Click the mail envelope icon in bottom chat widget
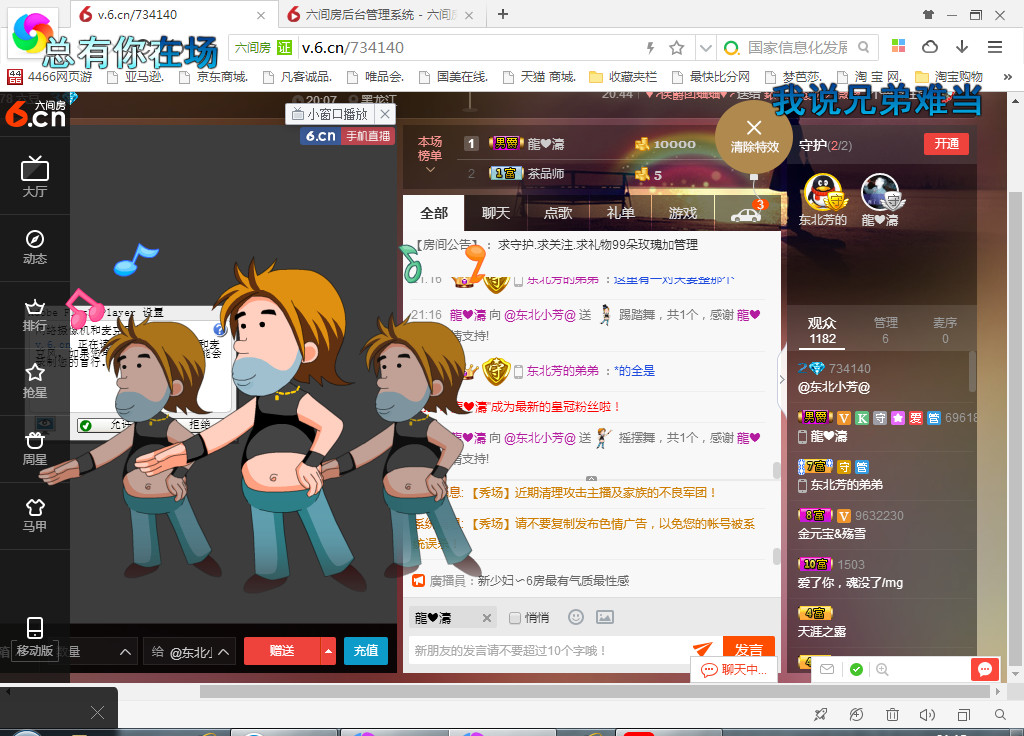 tap(827, 669)
